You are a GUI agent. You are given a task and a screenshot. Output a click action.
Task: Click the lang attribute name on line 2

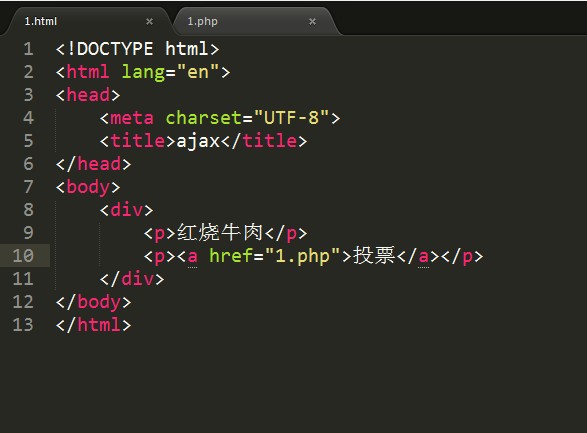tap(143, 72)
